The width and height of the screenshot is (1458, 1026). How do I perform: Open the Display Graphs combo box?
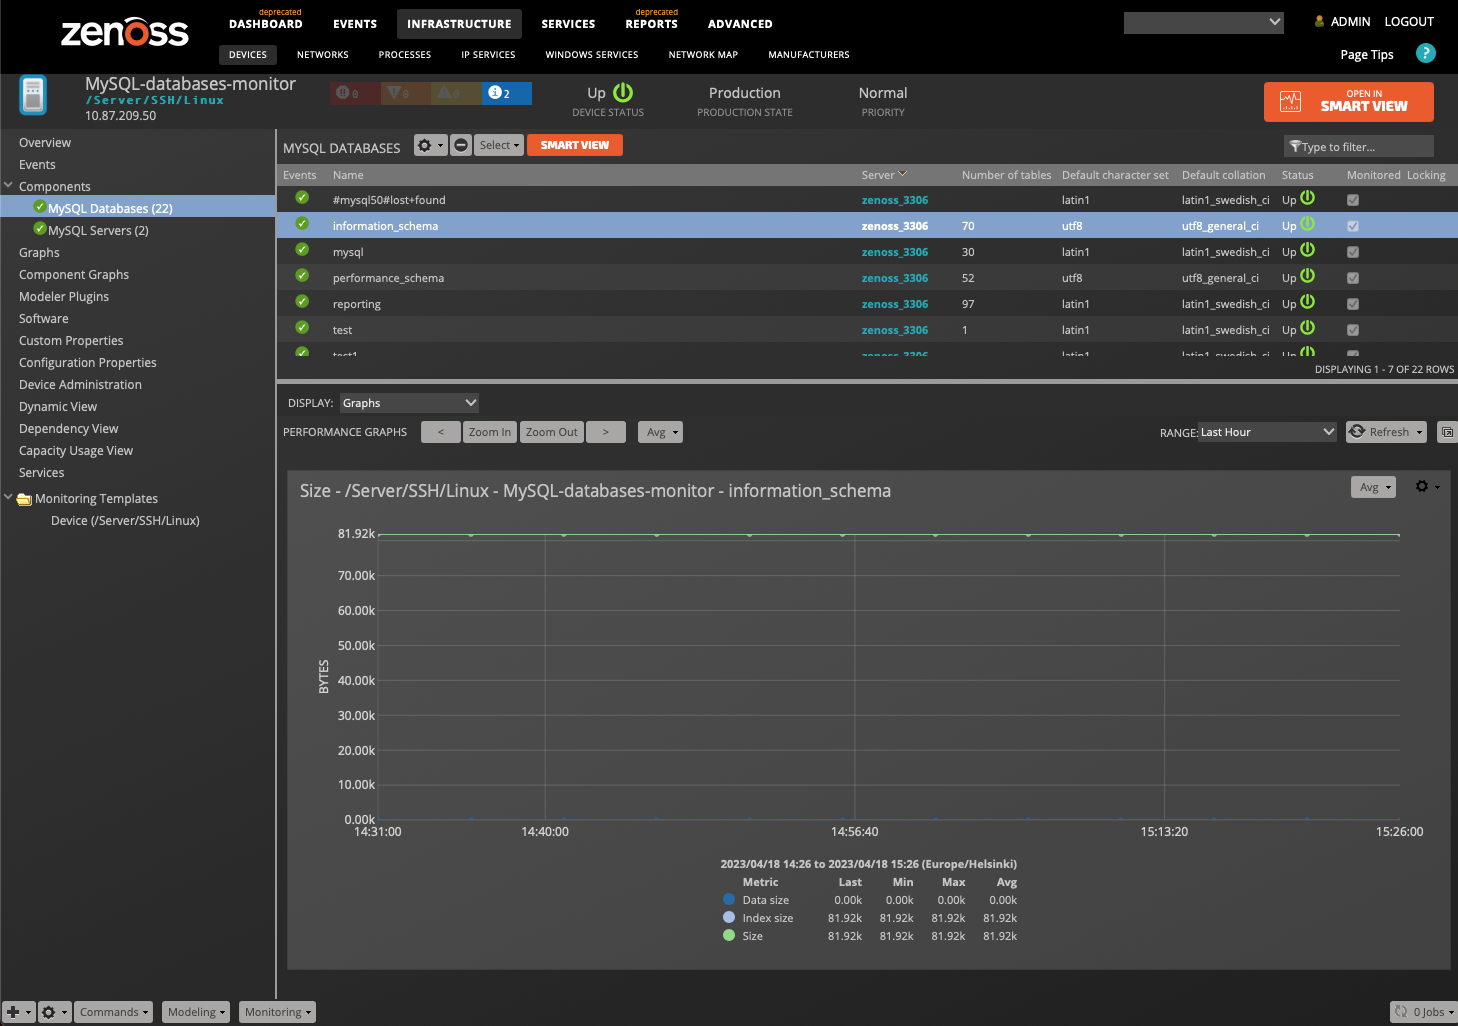click(409, 403)
